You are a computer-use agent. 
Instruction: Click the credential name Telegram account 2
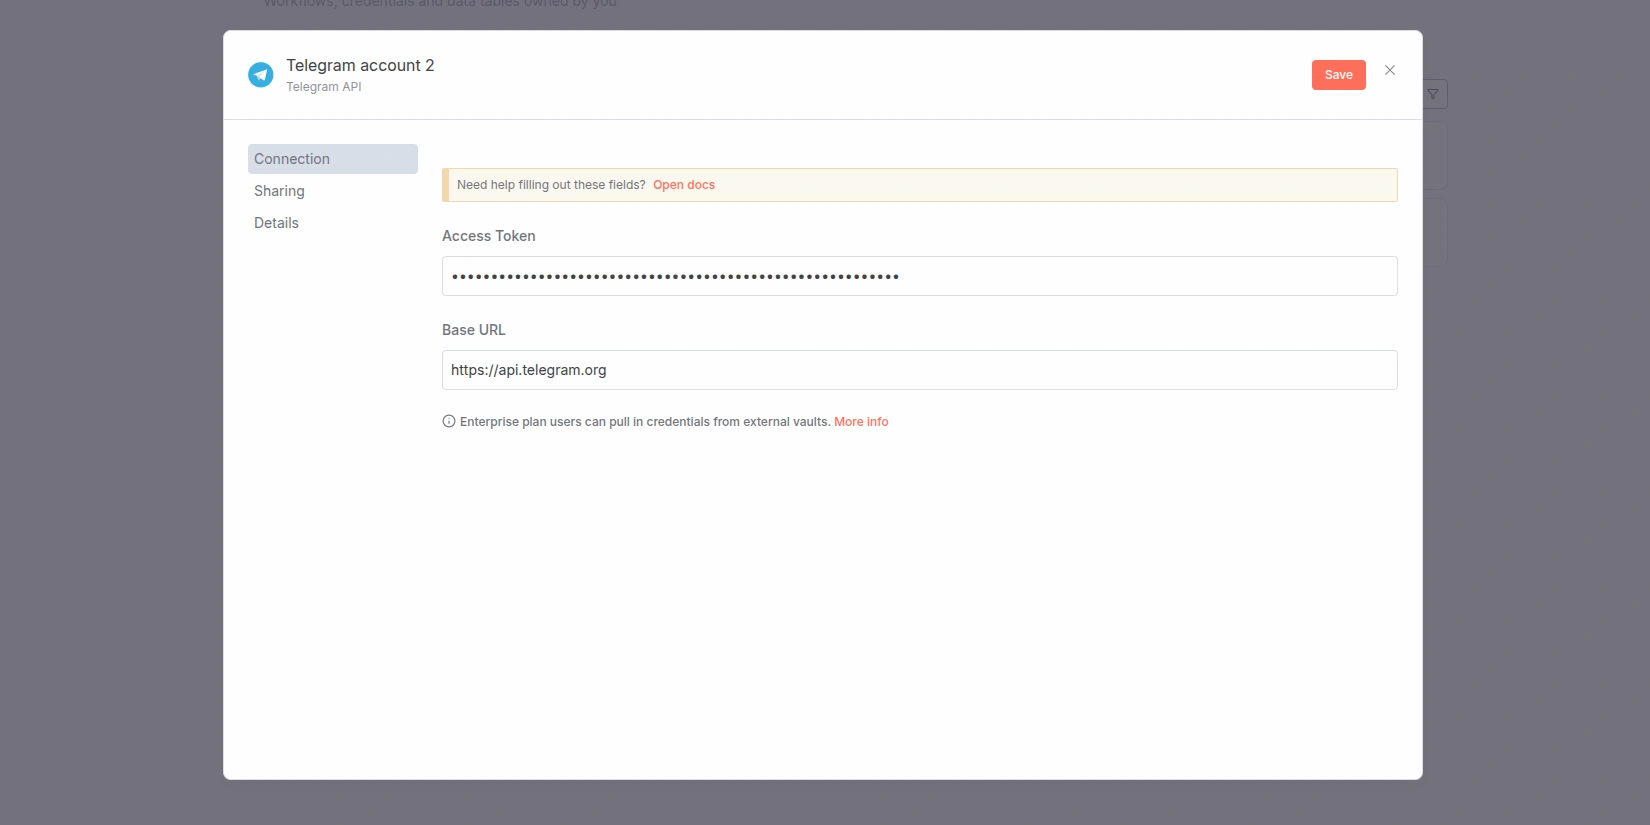pos(360,66)
